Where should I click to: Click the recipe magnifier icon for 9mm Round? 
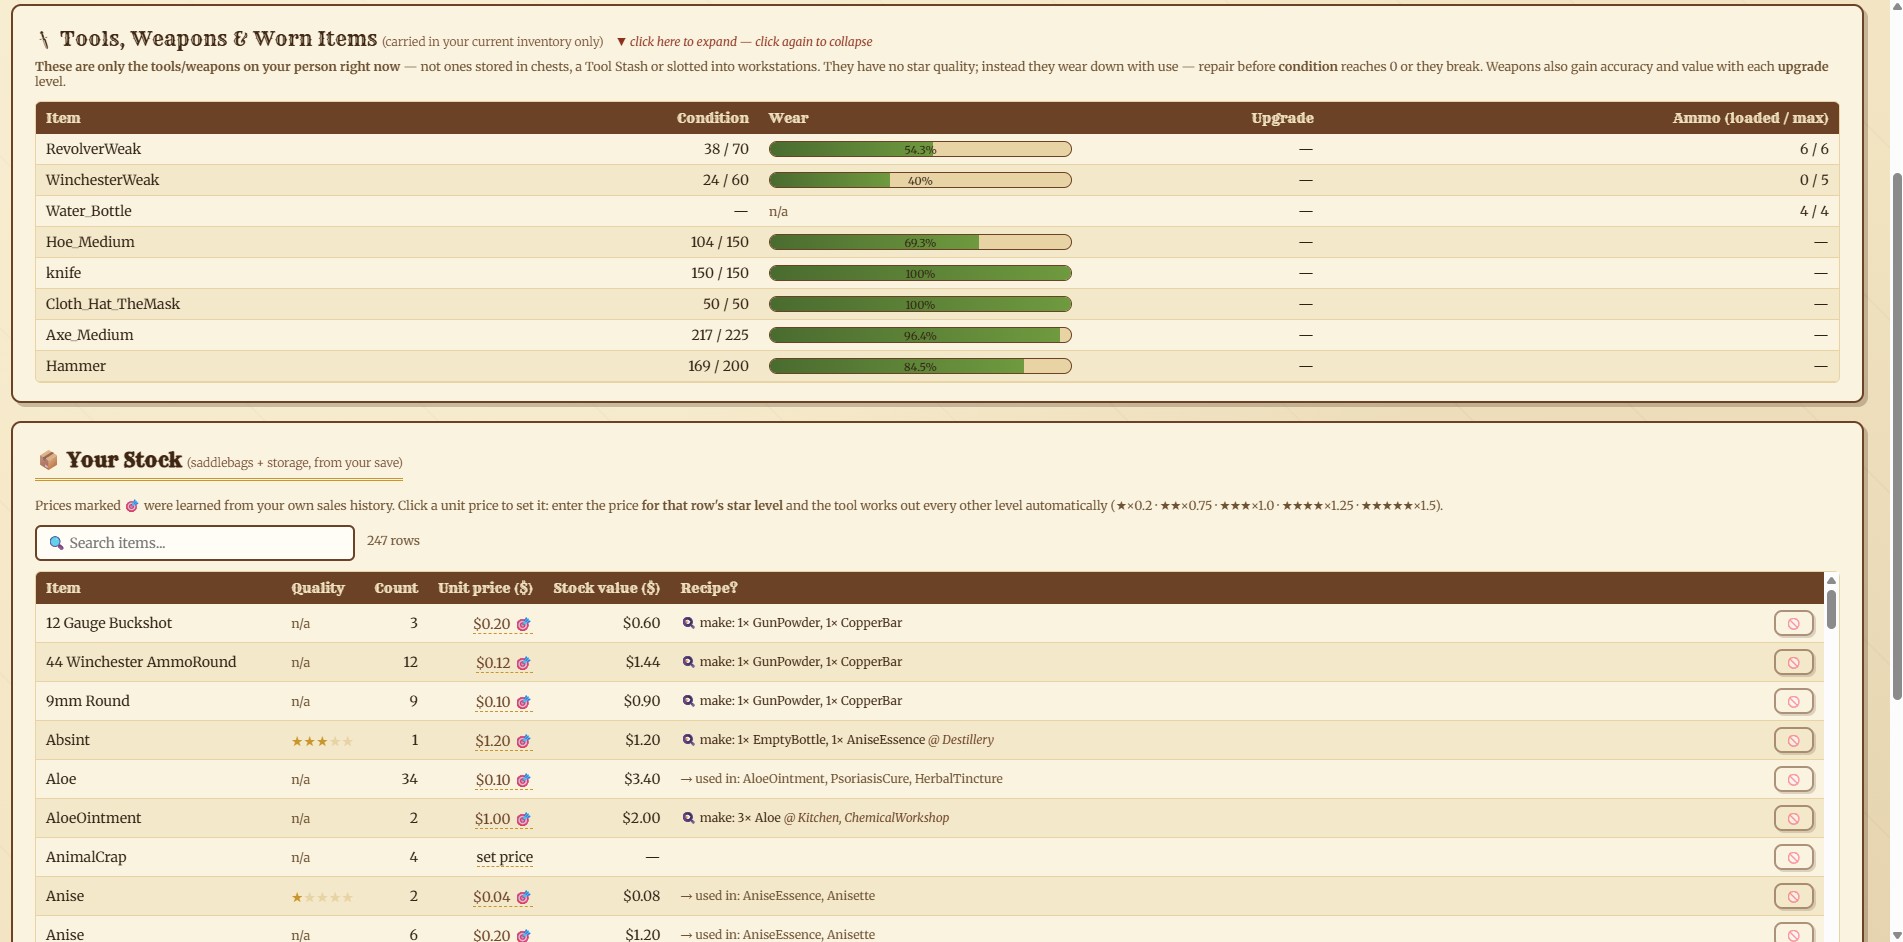pyautogui.click(x=688, y=701)
